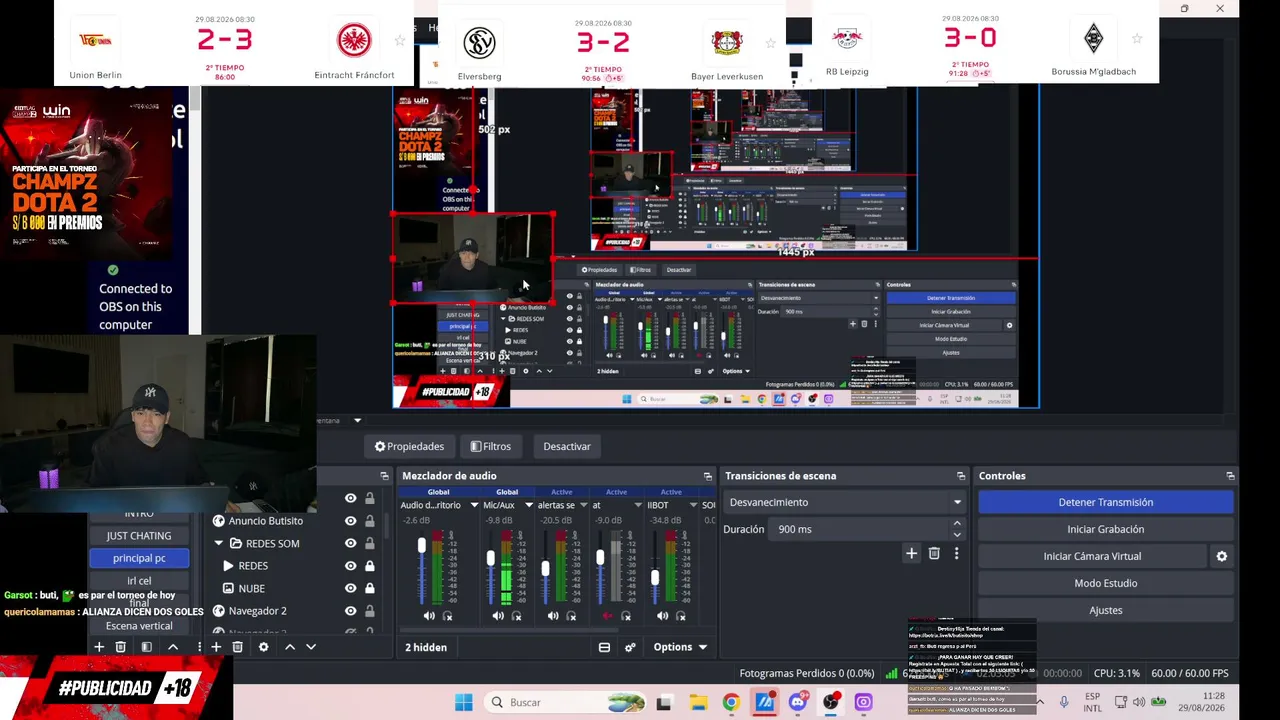This screenshot has width=1280, height=720.
Task: Show the 2 hidden audio sources
Action: (426, 647)
